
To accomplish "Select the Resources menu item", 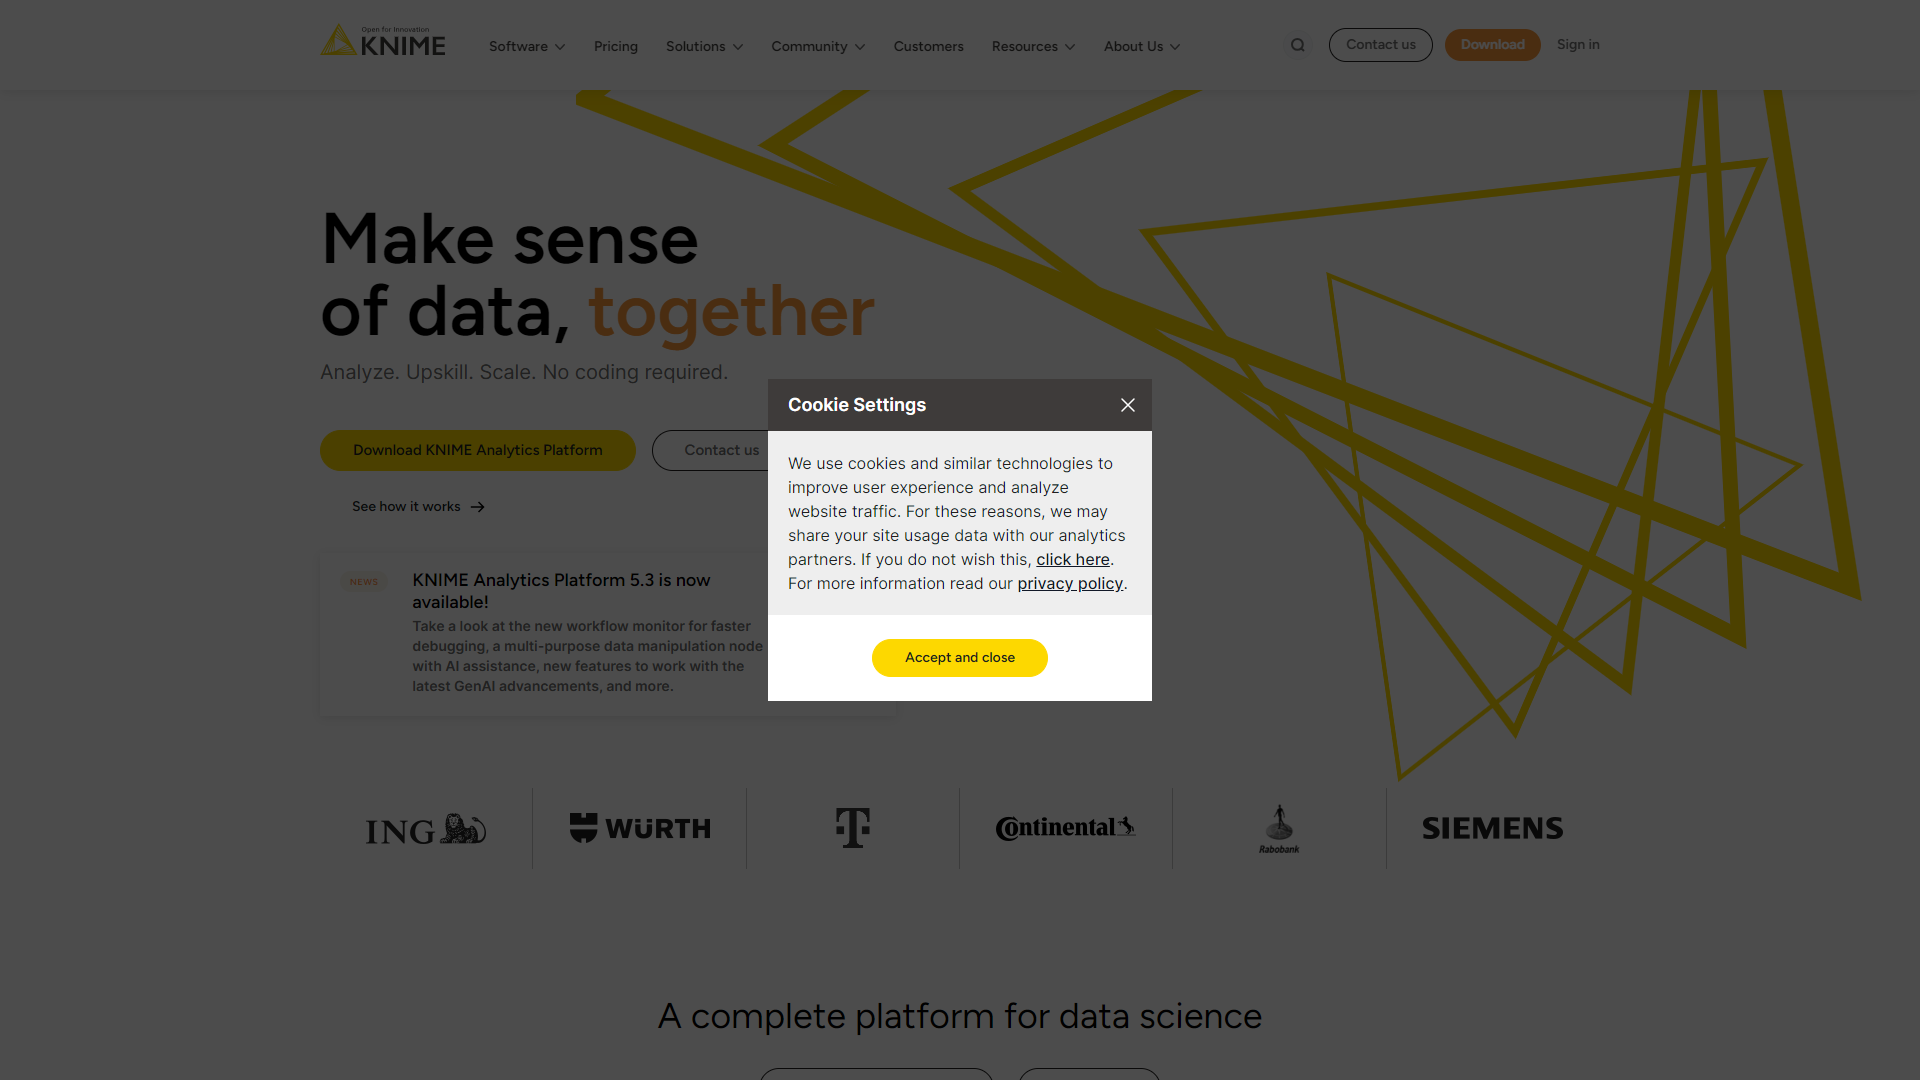I will [1034, 45].
